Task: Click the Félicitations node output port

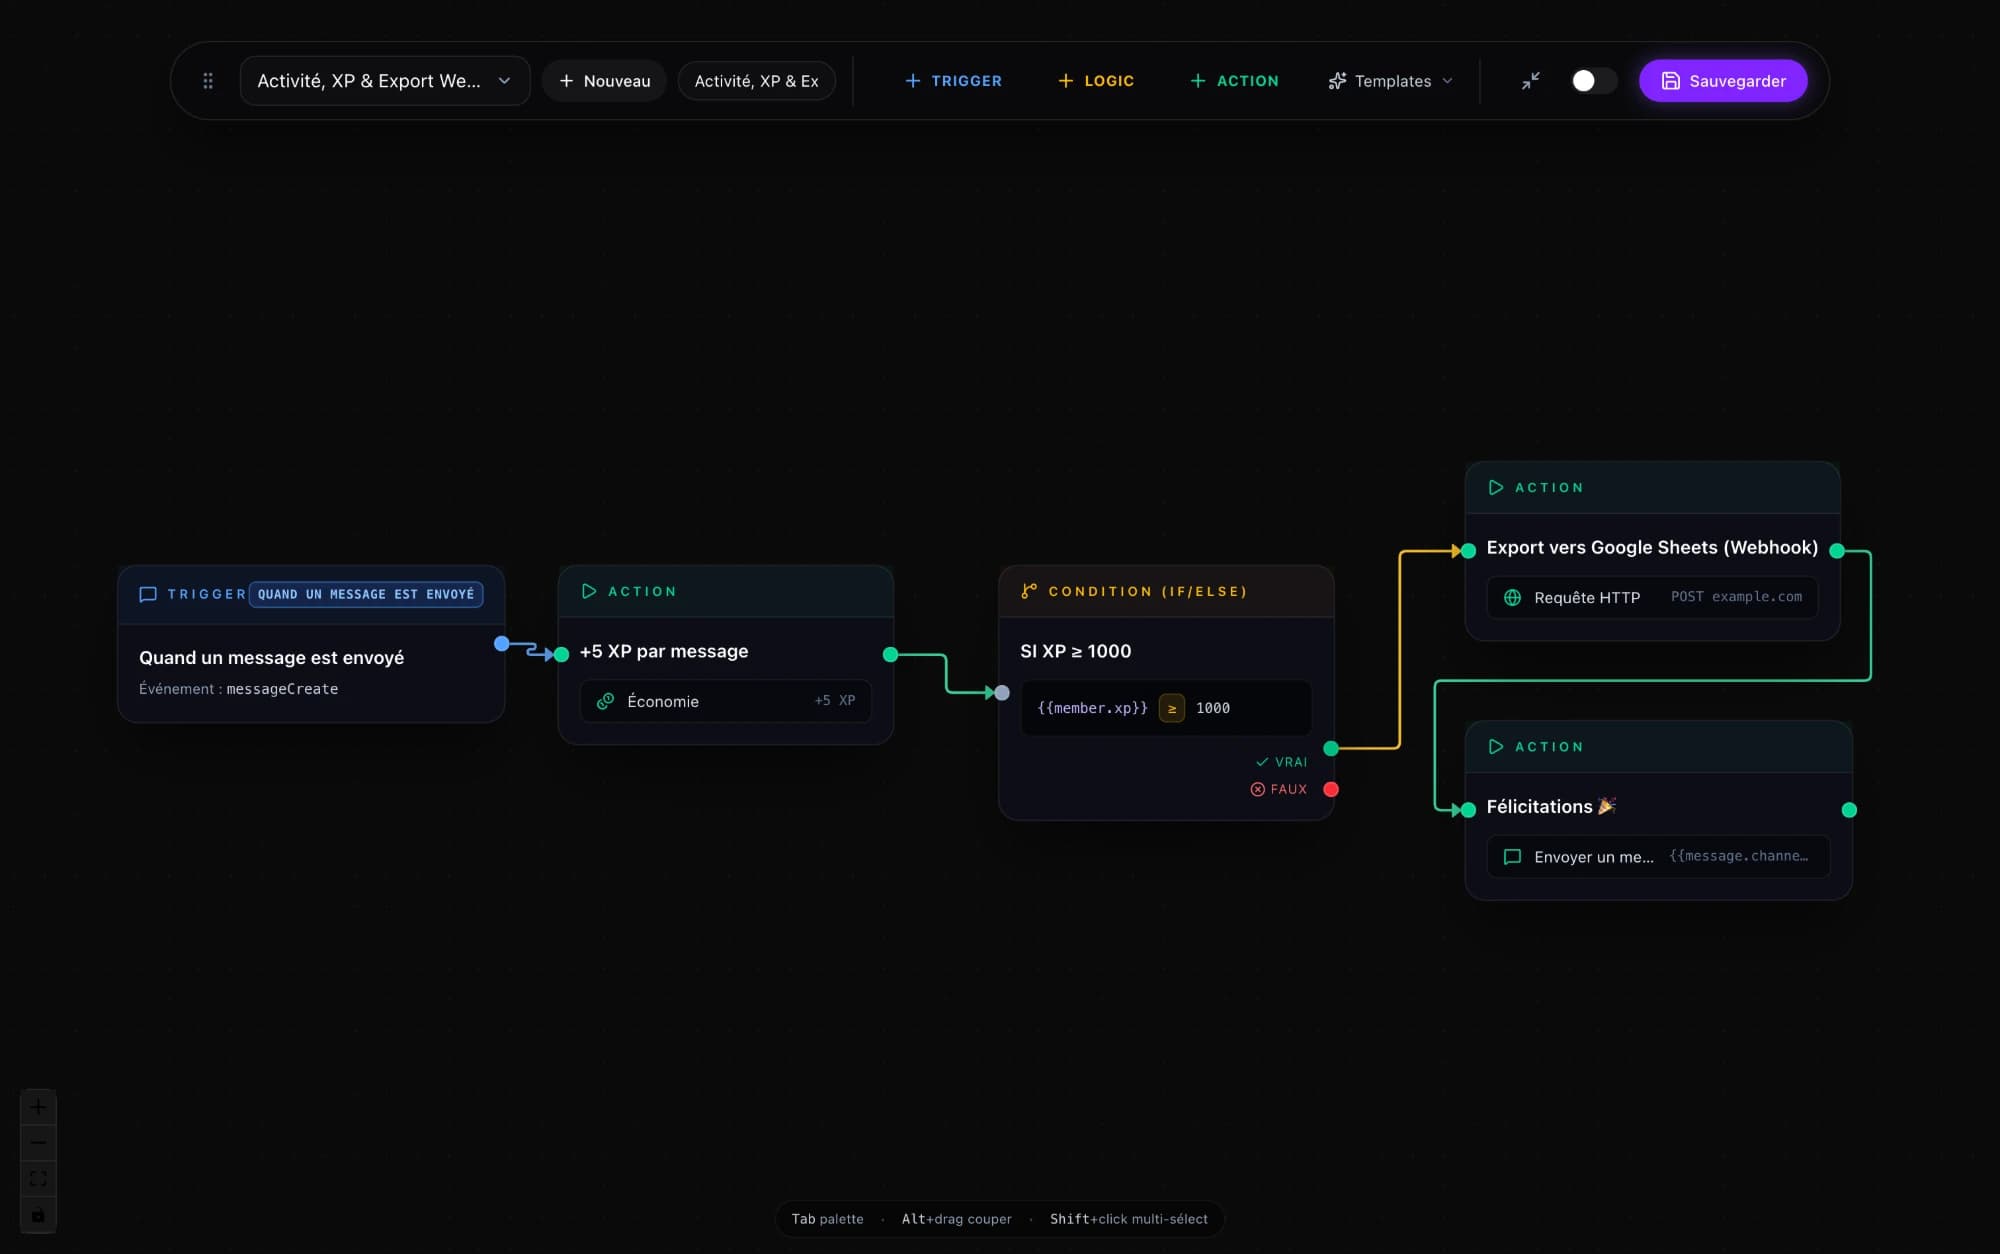Action: point(1849,809)
